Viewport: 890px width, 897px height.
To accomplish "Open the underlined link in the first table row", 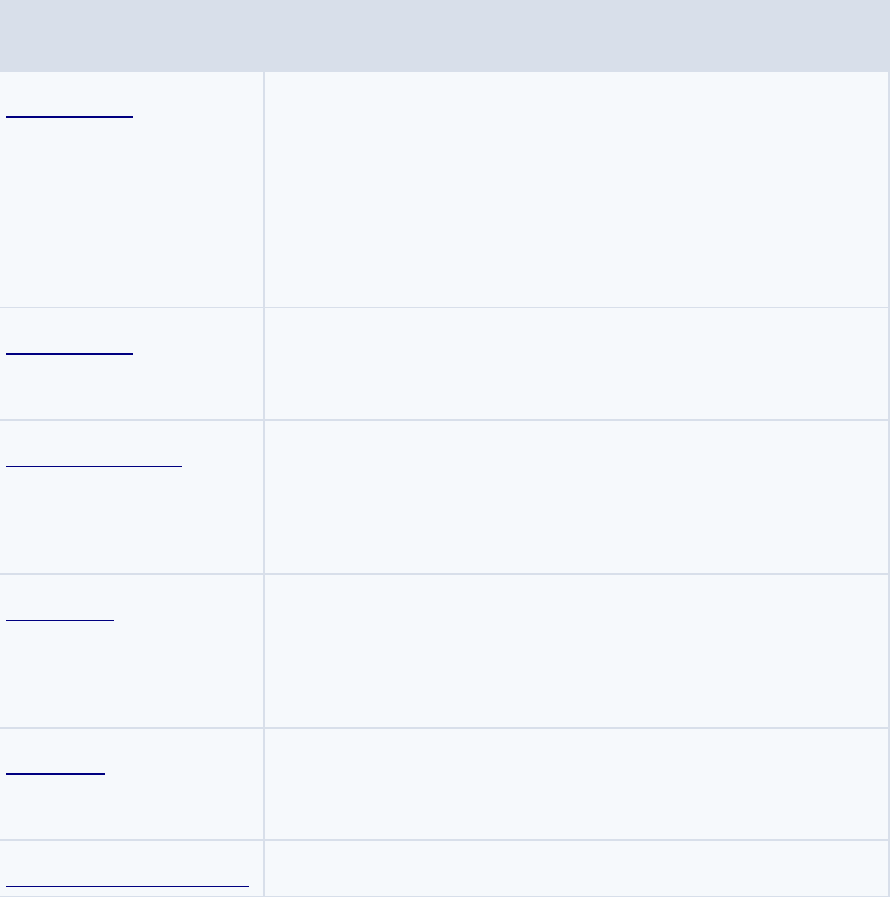I will point(69,112).
